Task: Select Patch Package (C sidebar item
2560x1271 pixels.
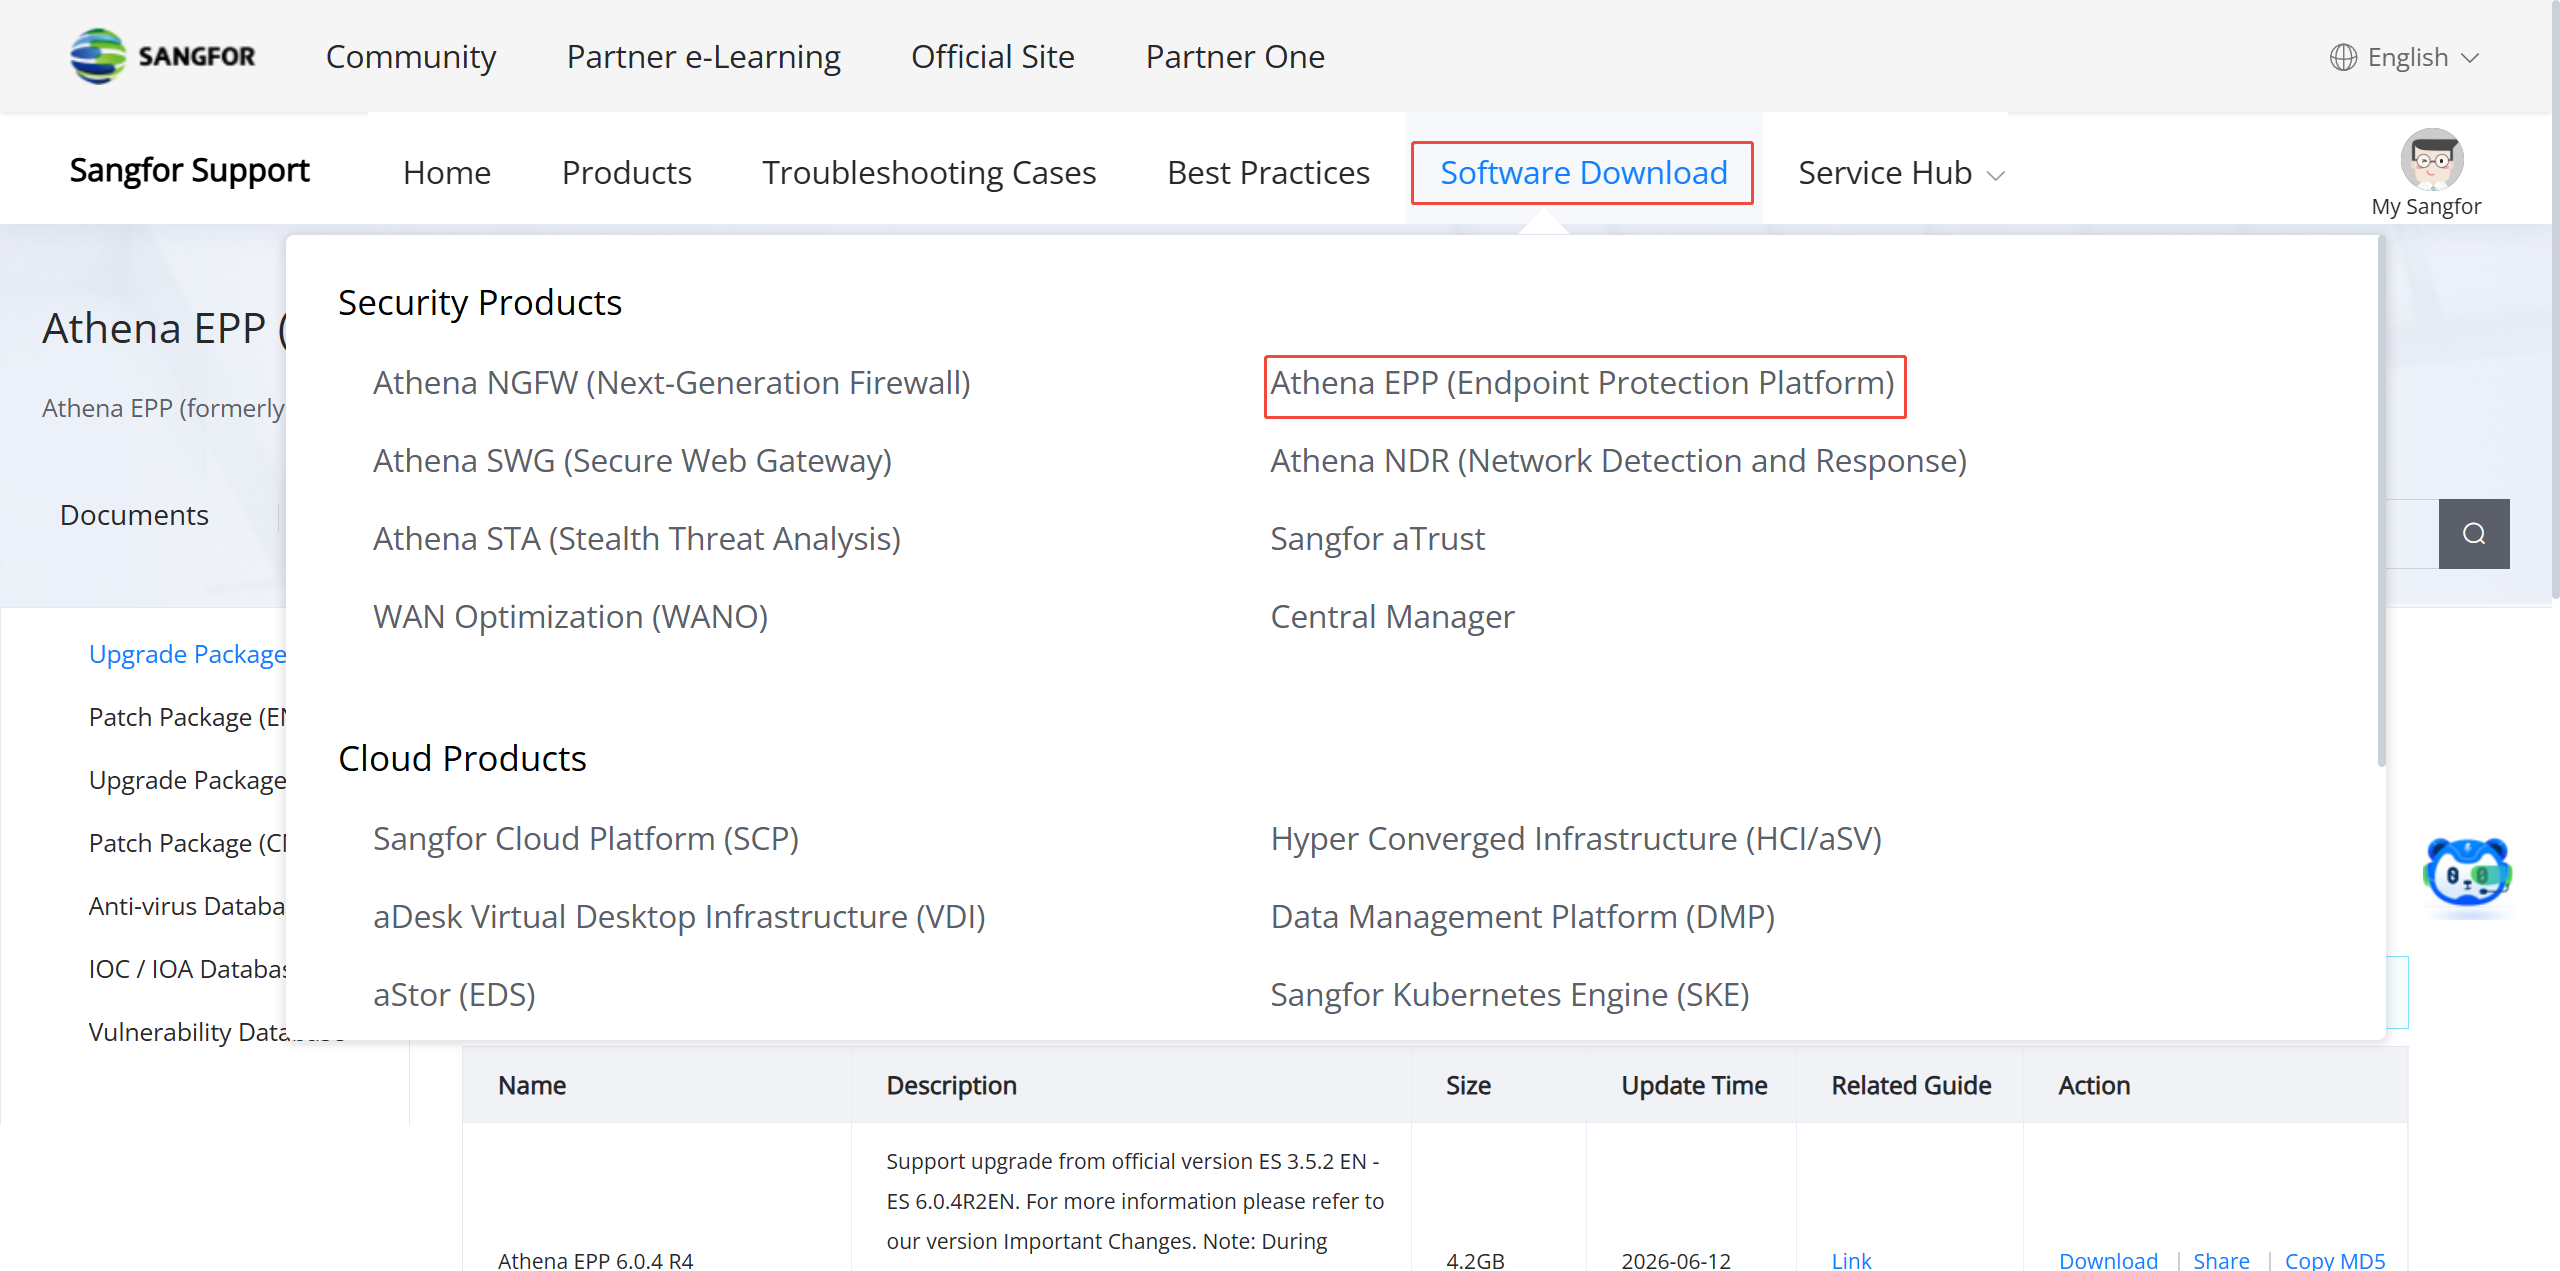Action: (187, 843)
